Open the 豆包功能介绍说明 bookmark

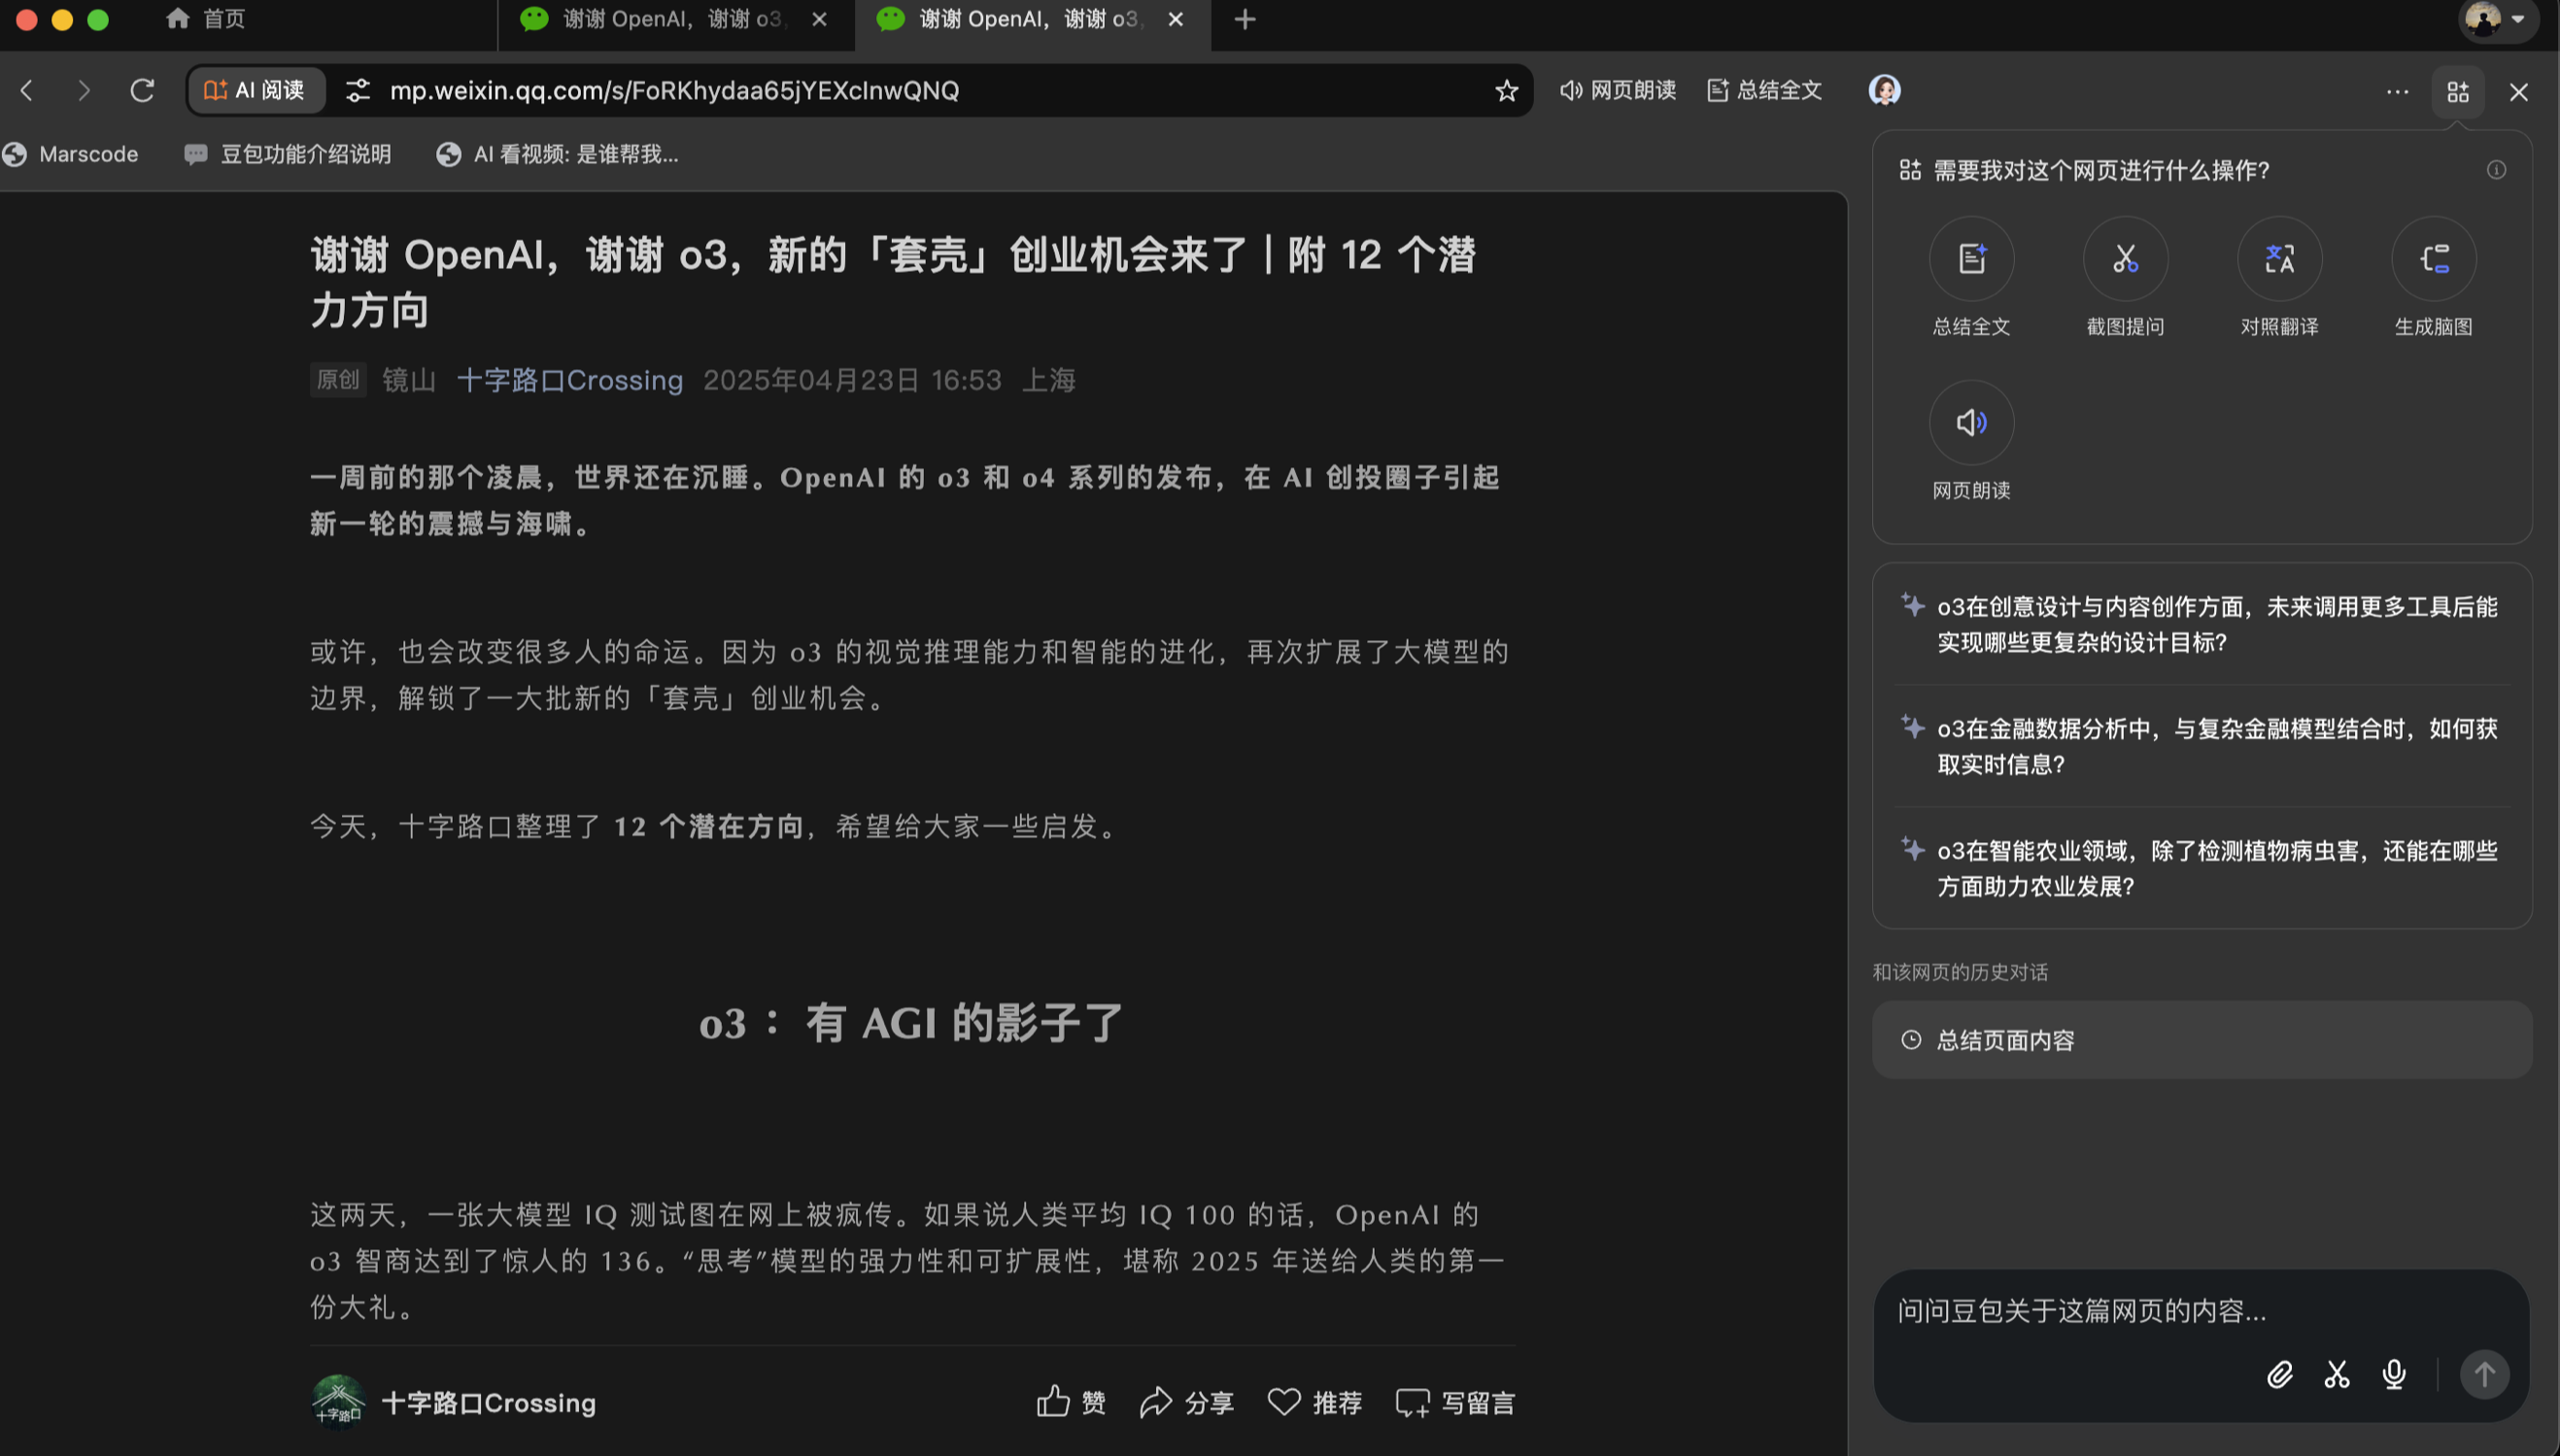point(288,154)
